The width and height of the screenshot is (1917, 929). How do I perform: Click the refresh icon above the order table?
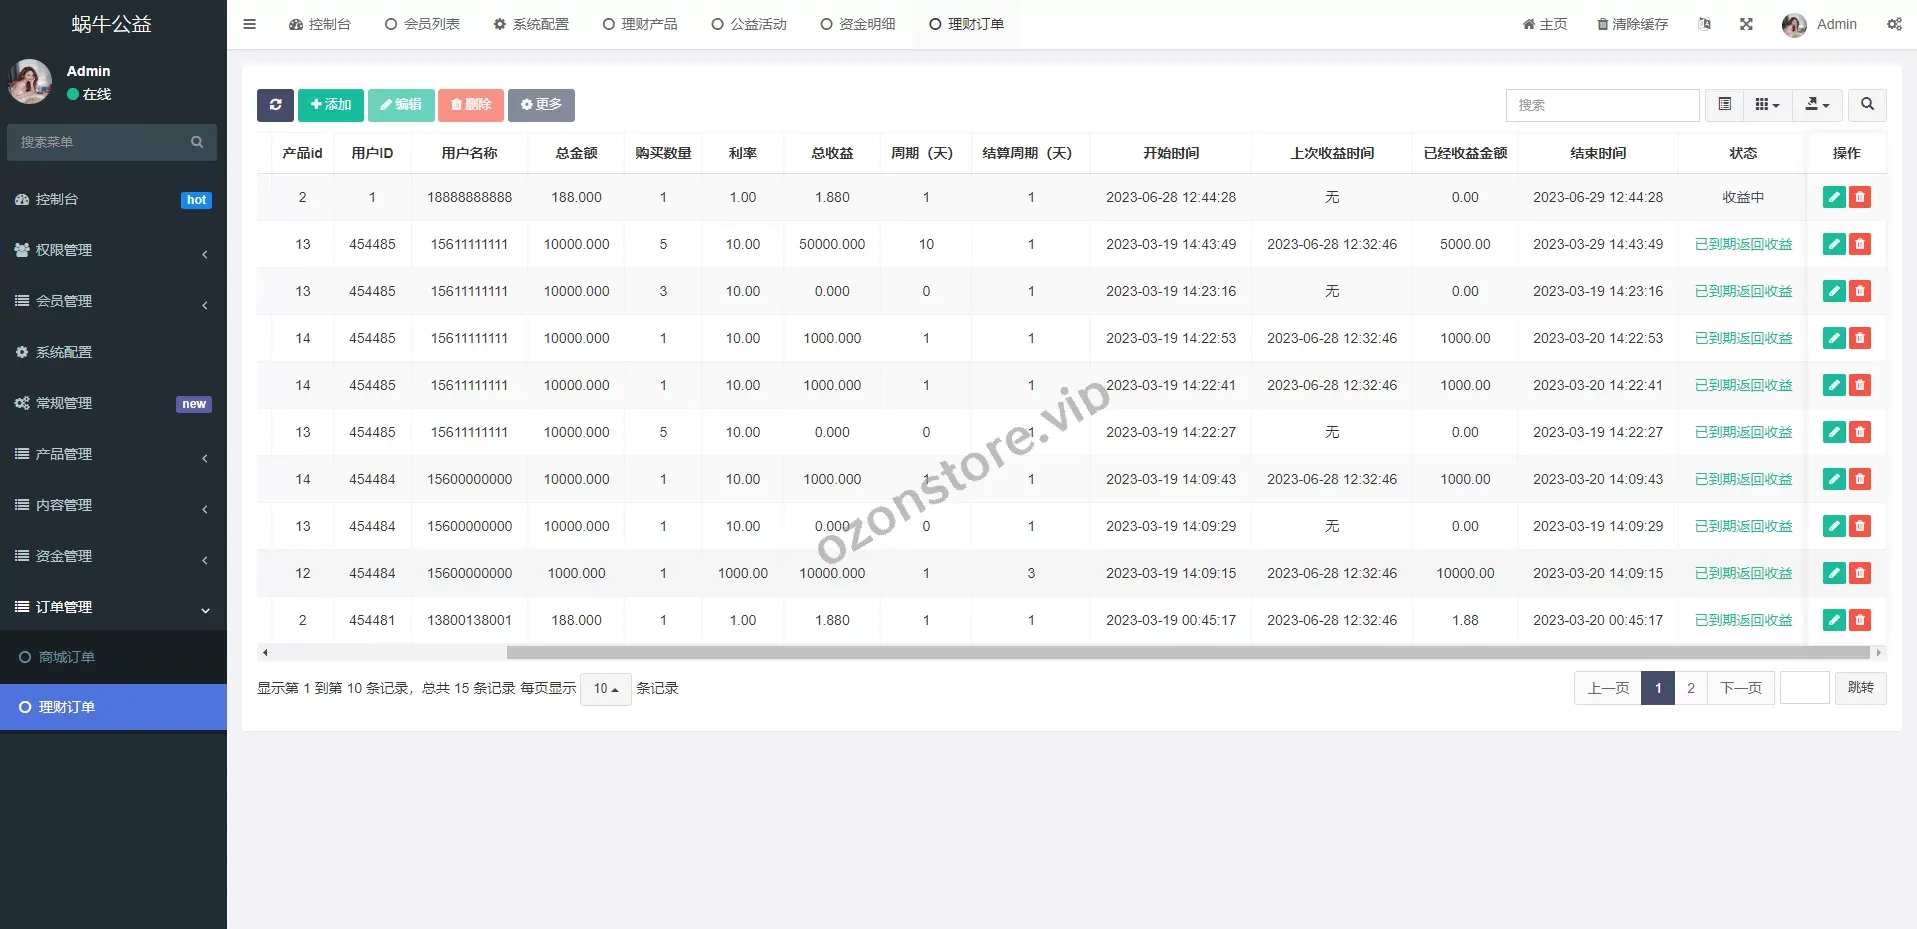click(x=275, y=105)
